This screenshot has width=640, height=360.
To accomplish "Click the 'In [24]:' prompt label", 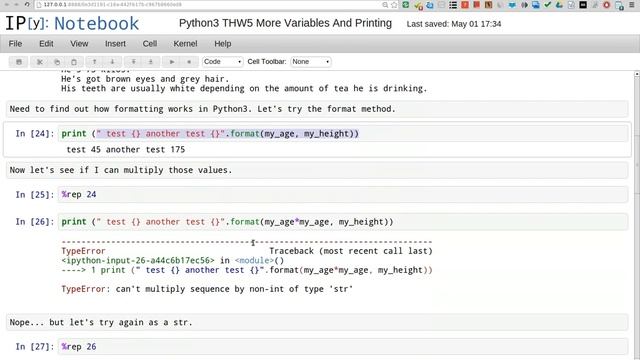I will (35, 133).
